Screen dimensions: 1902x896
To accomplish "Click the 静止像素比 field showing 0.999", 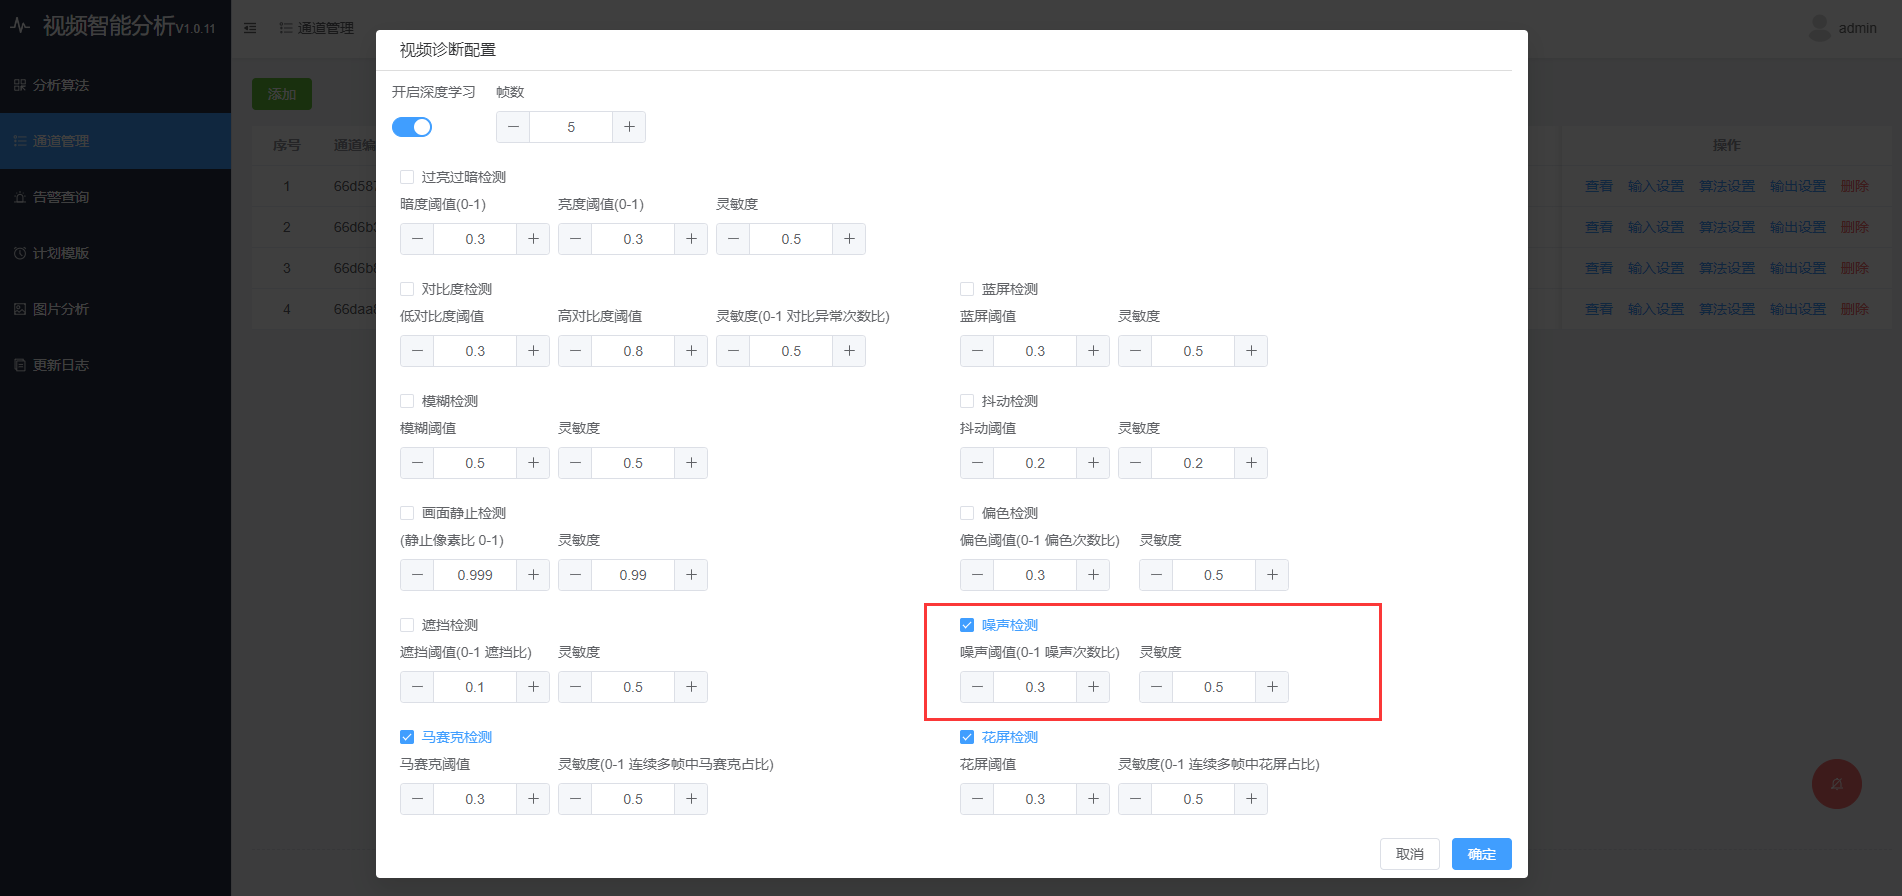I will click(x=475, y=575).
